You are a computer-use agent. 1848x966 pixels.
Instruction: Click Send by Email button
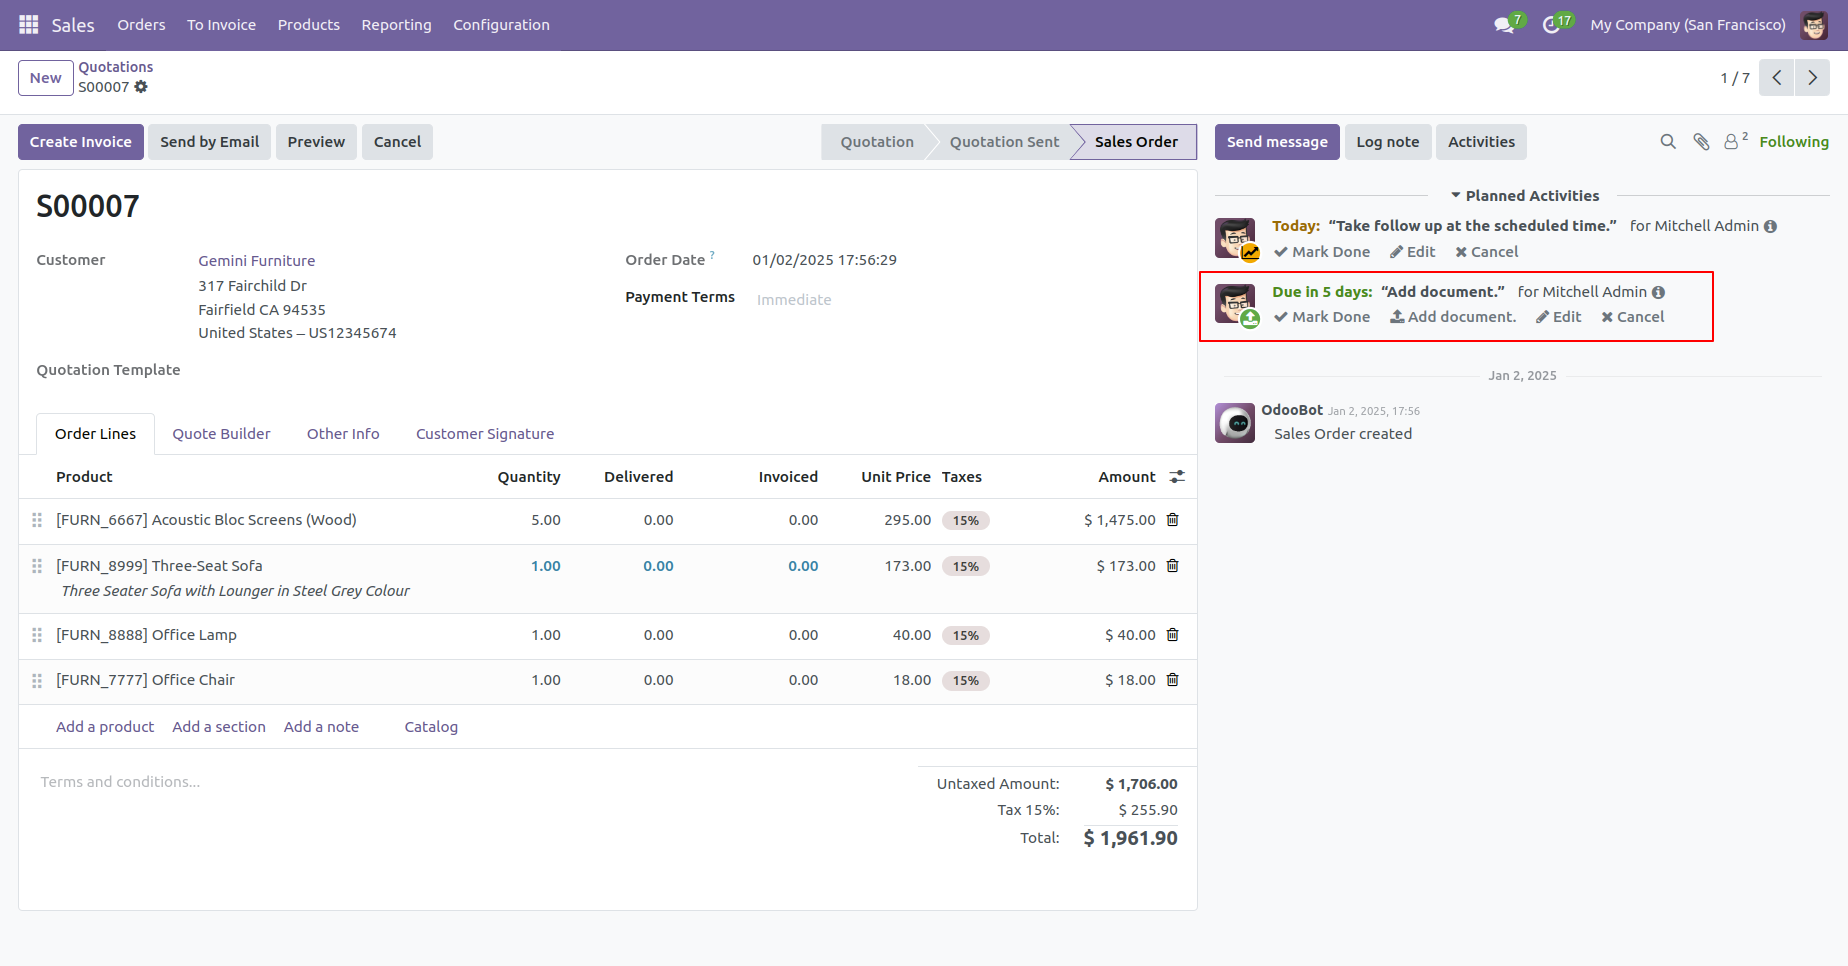(x=209, y=142)
